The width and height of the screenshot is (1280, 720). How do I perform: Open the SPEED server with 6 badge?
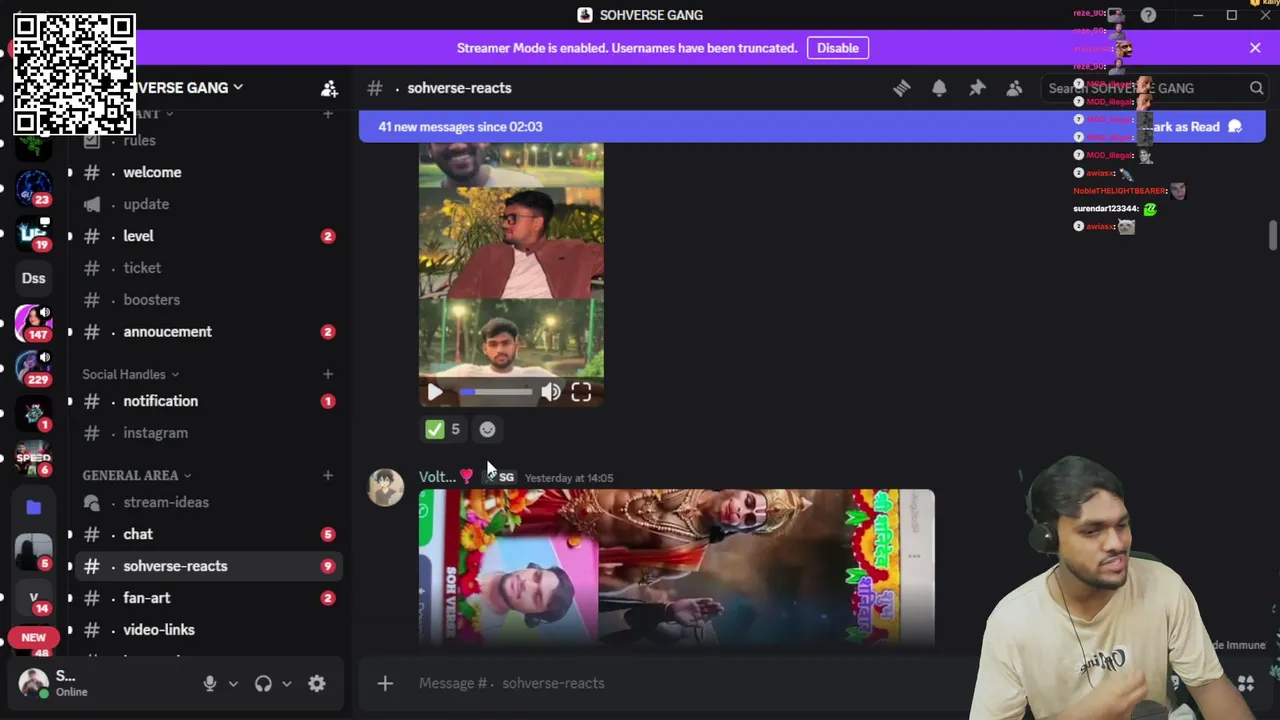(34, 458)
